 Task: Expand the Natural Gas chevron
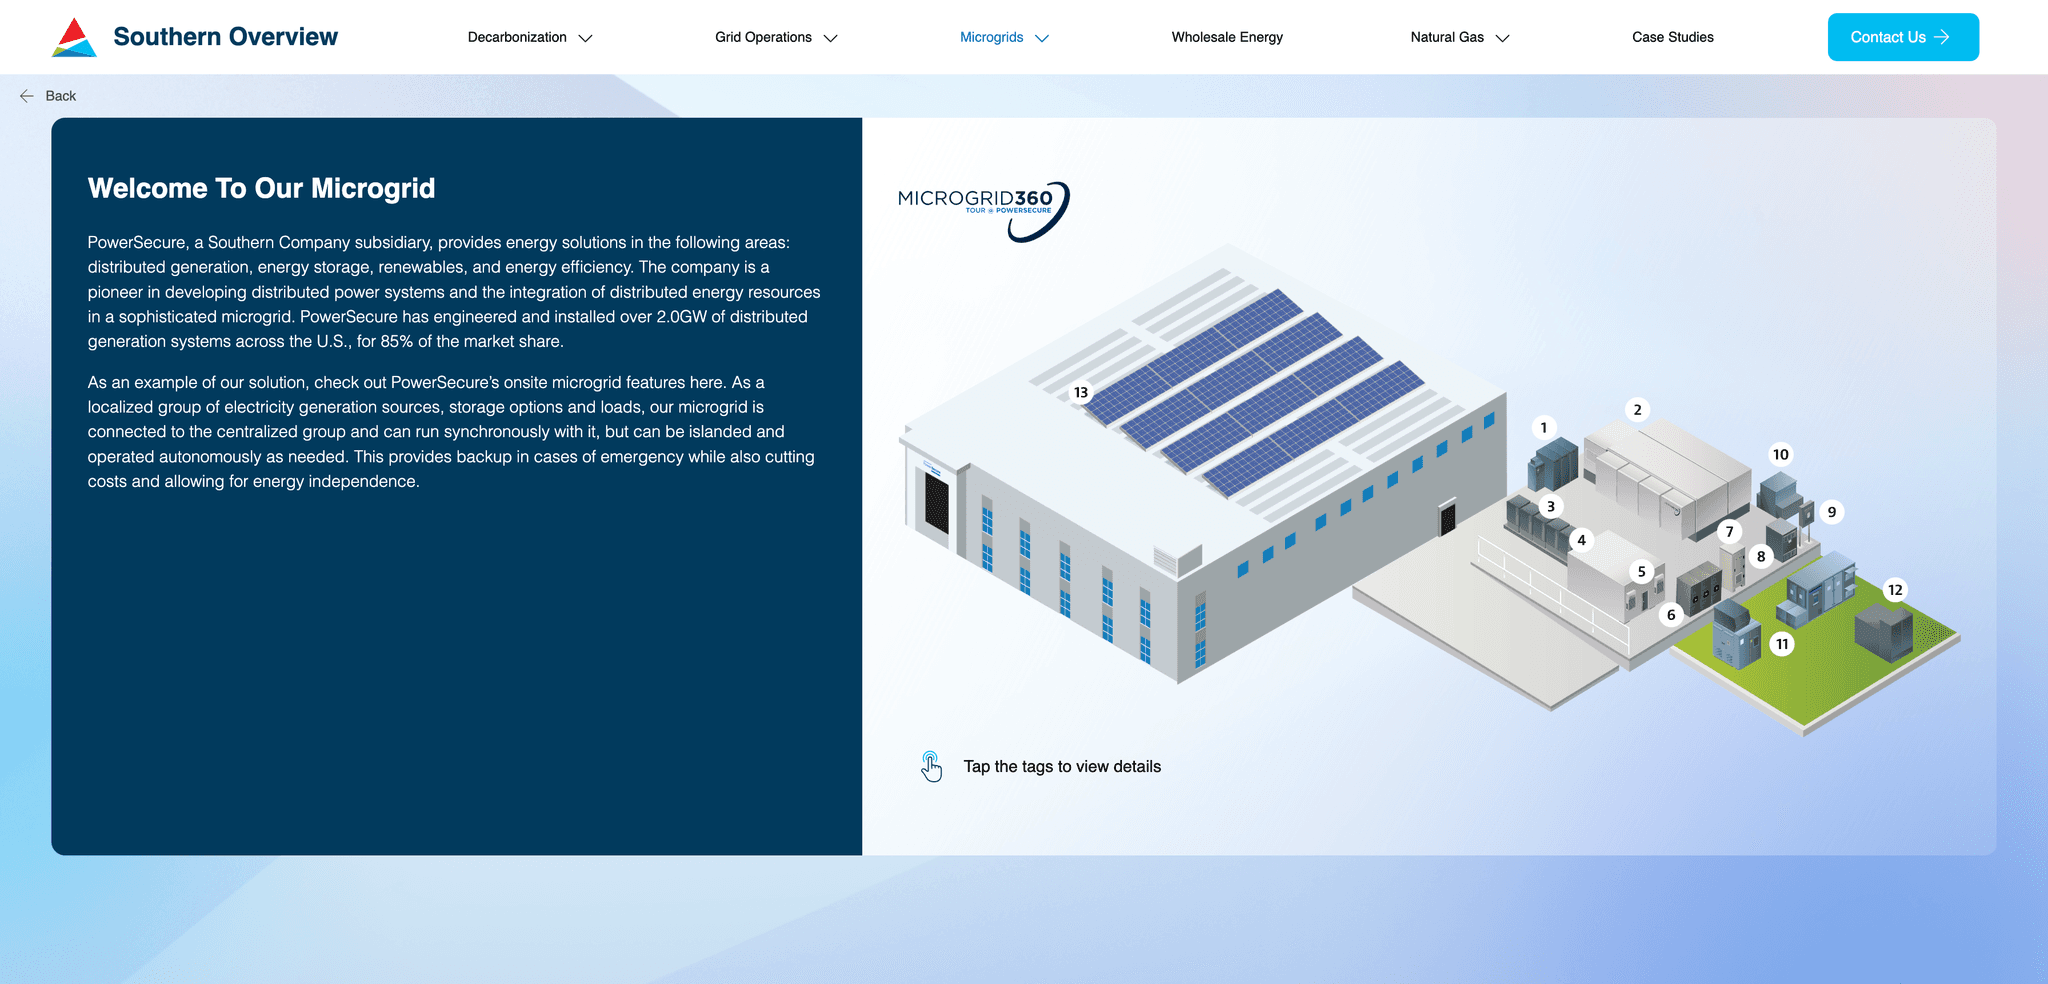tap(1502, 38)
